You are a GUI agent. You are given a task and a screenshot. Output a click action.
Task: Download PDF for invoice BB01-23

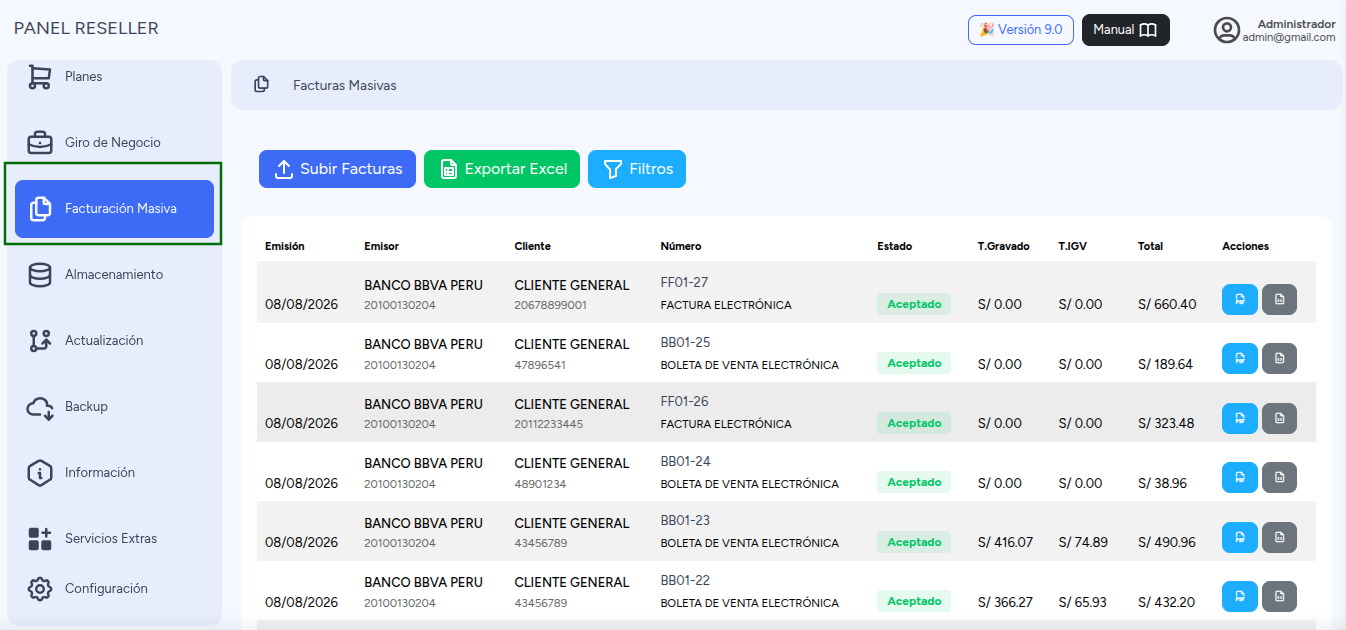[x=1240, y=538]
